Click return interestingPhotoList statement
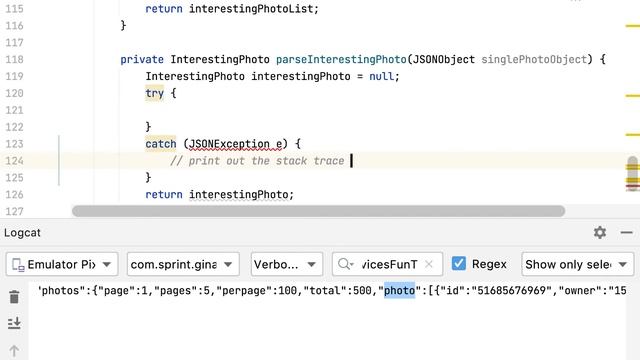This screenshot has width=640, height=360. coord(232,9)
